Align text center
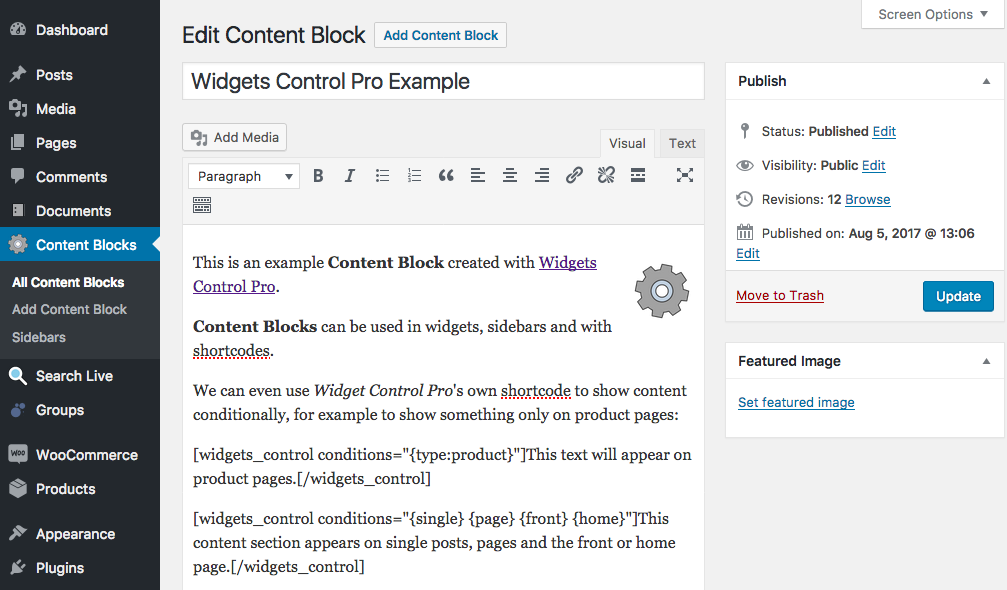This screenshot has height=590, width=1007. [510, 175]
